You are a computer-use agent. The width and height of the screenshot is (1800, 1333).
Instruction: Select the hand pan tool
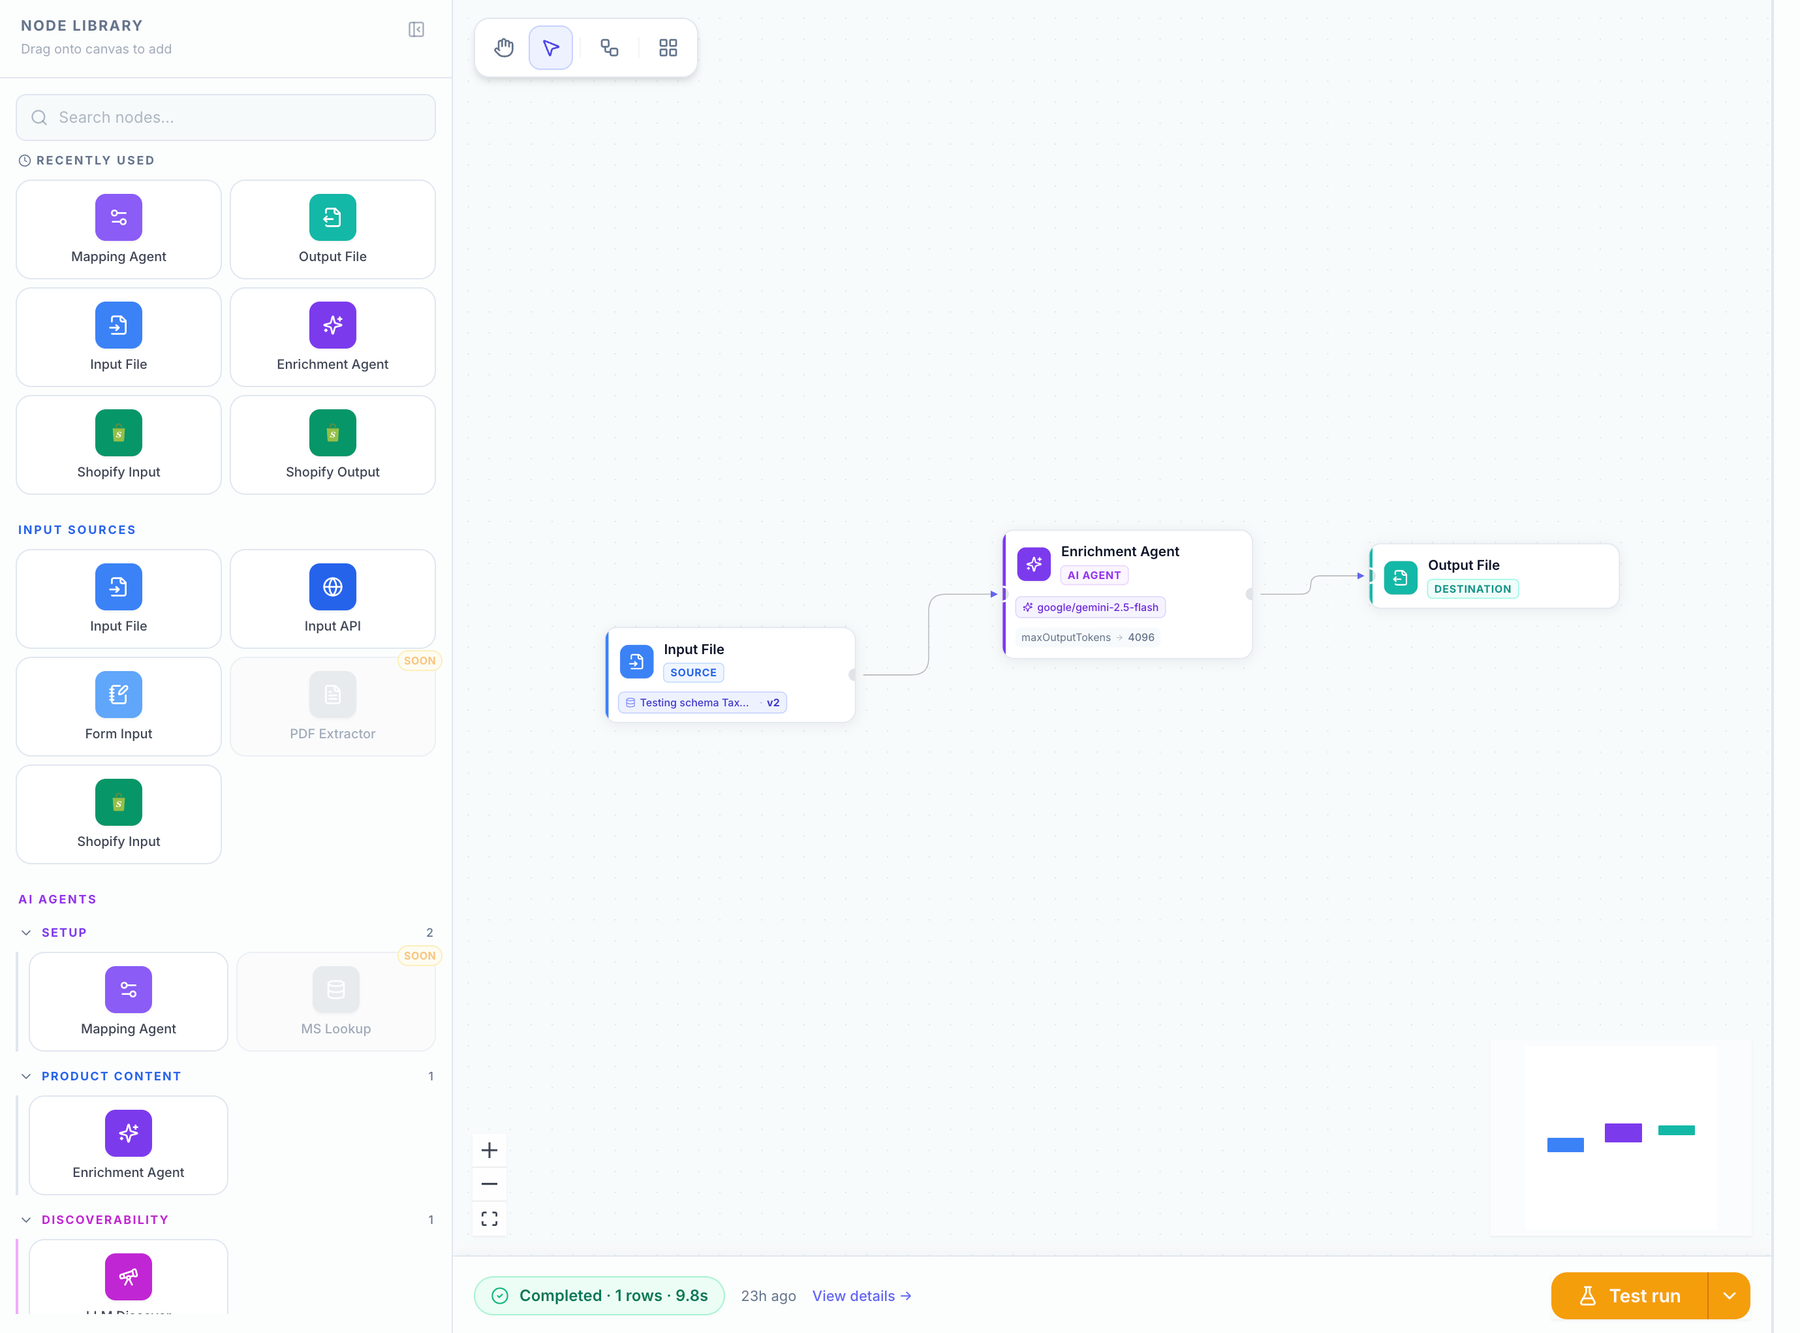click(x=504, y=48)
